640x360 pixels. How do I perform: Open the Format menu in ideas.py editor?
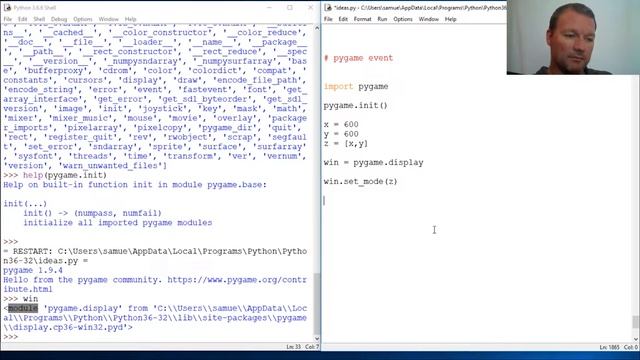tap(362, 19)
